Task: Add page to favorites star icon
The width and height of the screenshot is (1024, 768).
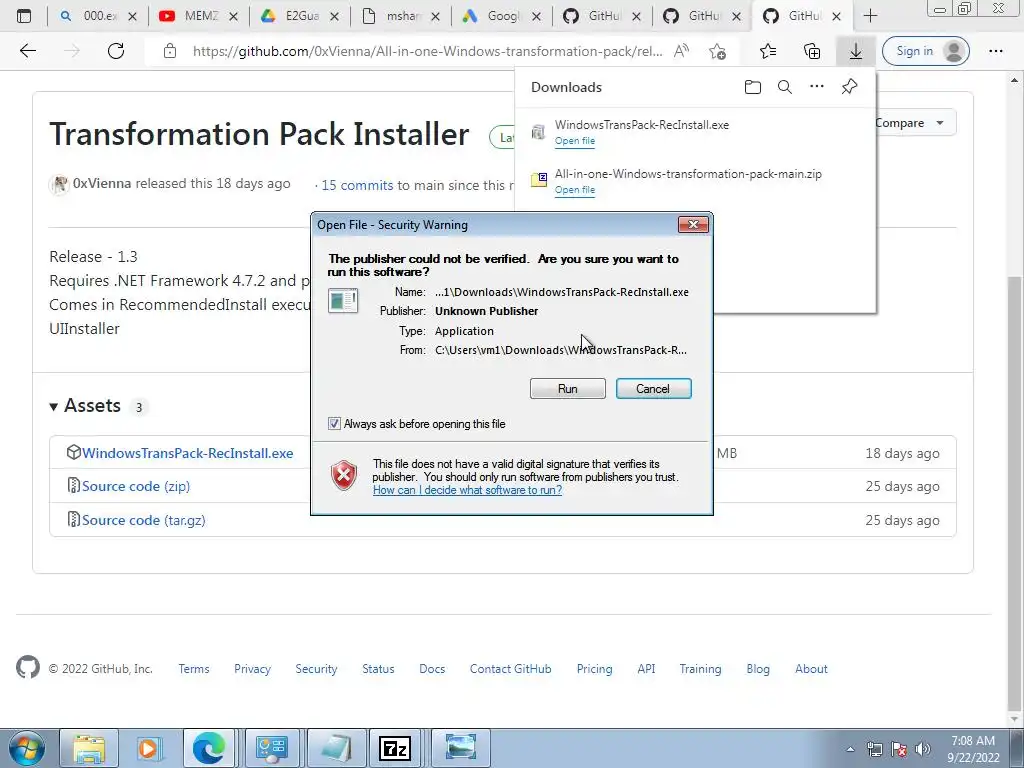Action: [717, 51]
